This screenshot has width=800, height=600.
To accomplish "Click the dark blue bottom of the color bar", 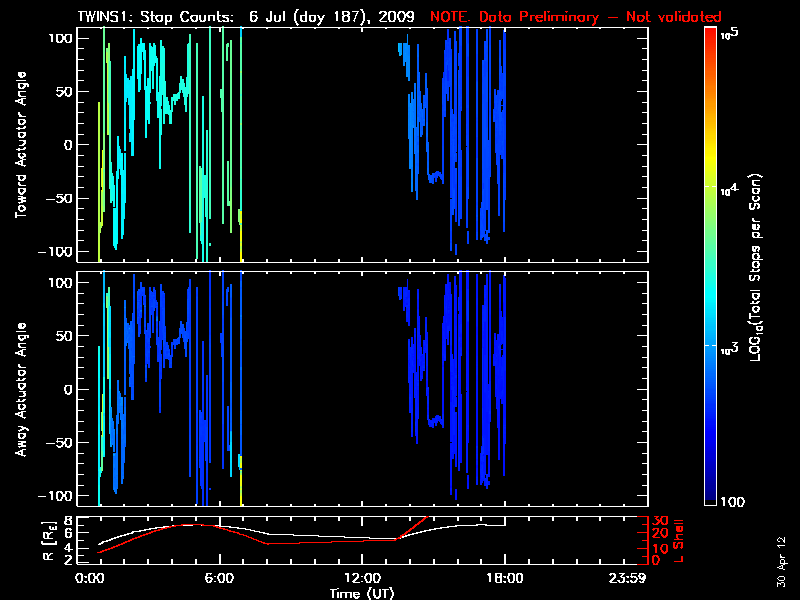I will tap(711, 498).
